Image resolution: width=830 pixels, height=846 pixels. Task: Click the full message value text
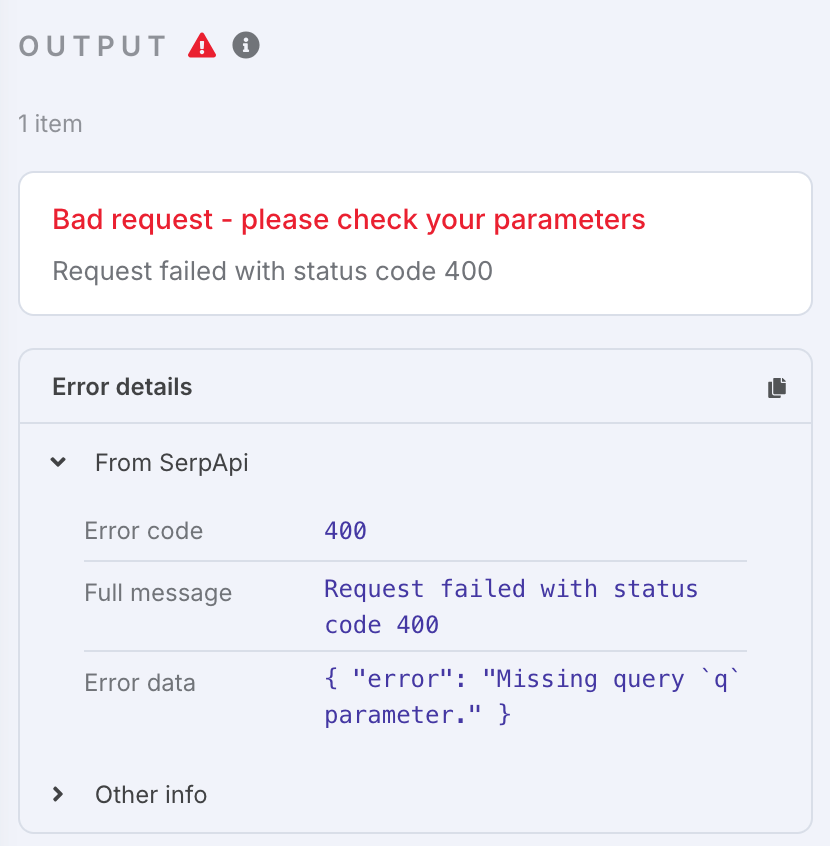(511, 606)
